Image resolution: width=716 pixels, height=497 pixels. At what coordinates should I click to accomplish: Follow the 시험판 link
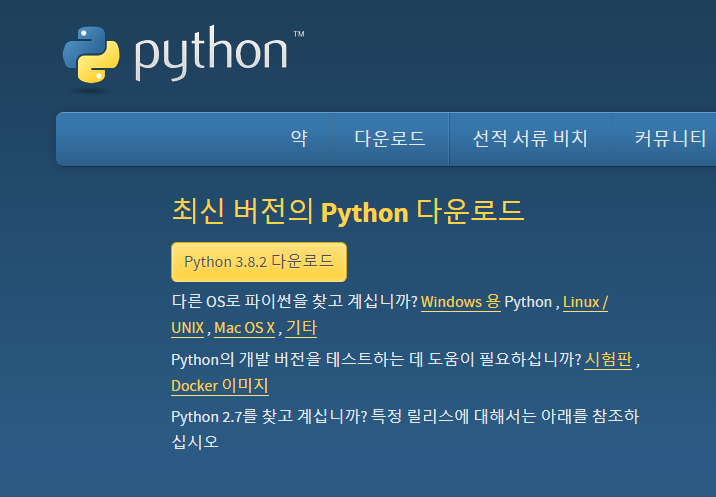tap(608, 360)
